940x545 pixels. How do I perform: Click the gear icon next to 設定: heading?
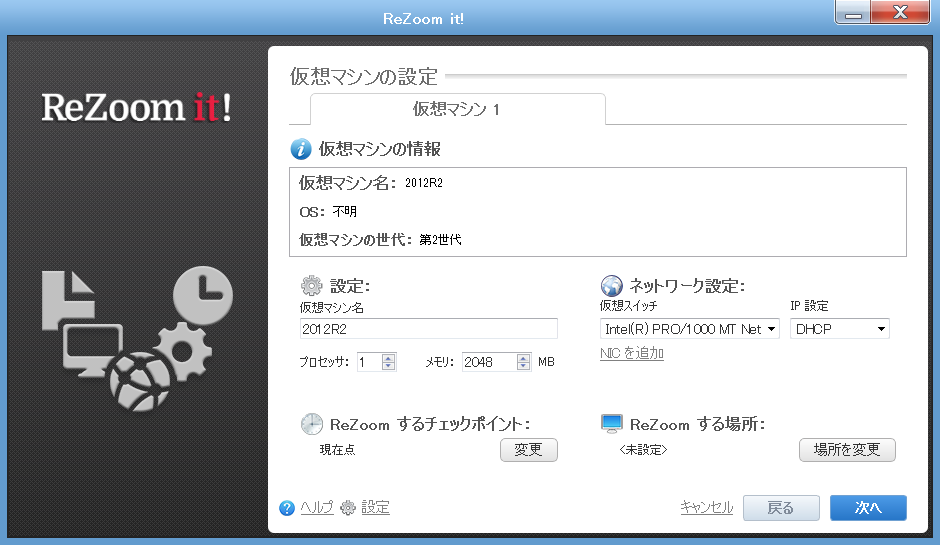tap(311, 285)
